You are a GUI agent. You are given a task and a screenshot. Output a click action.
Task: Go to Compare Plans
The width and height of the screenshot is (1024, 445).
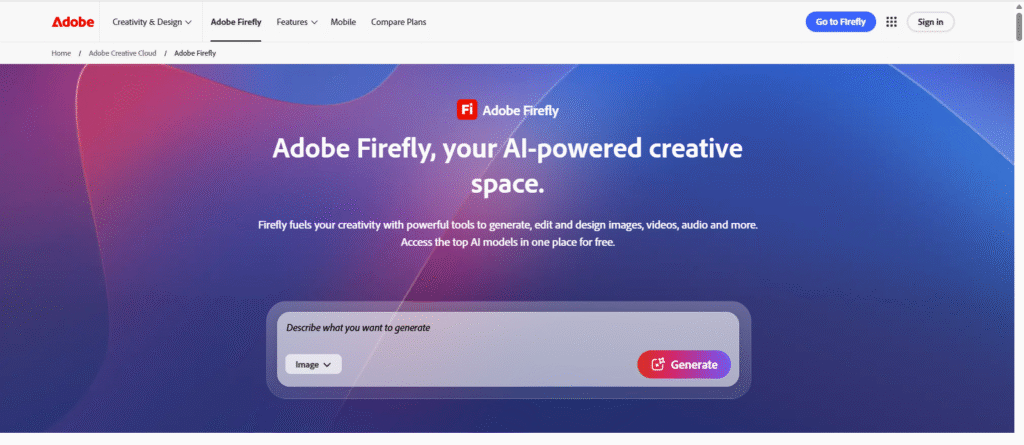point(398,22)
